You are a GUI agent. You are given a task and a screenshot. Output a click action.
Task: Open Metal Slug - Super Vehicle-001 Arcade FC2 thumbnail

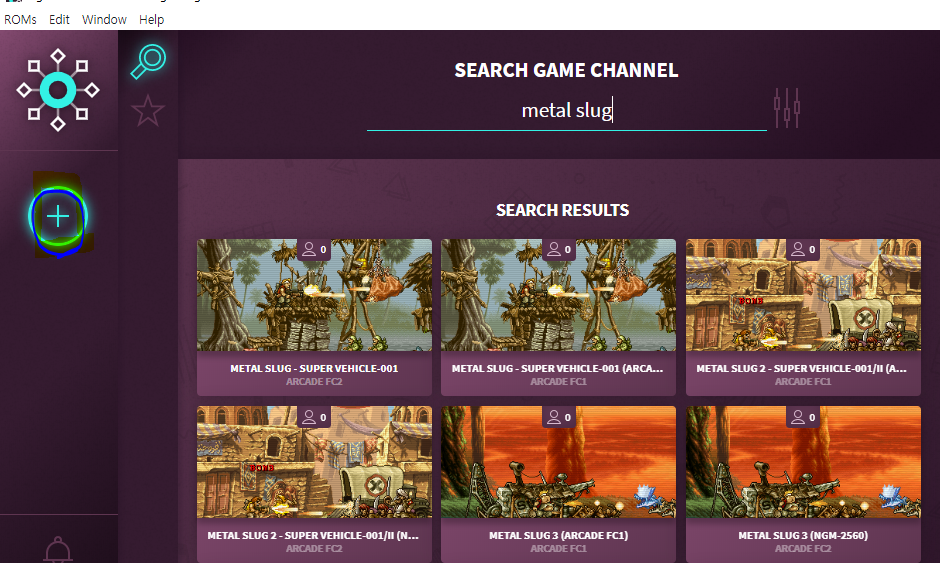[314, 295]
